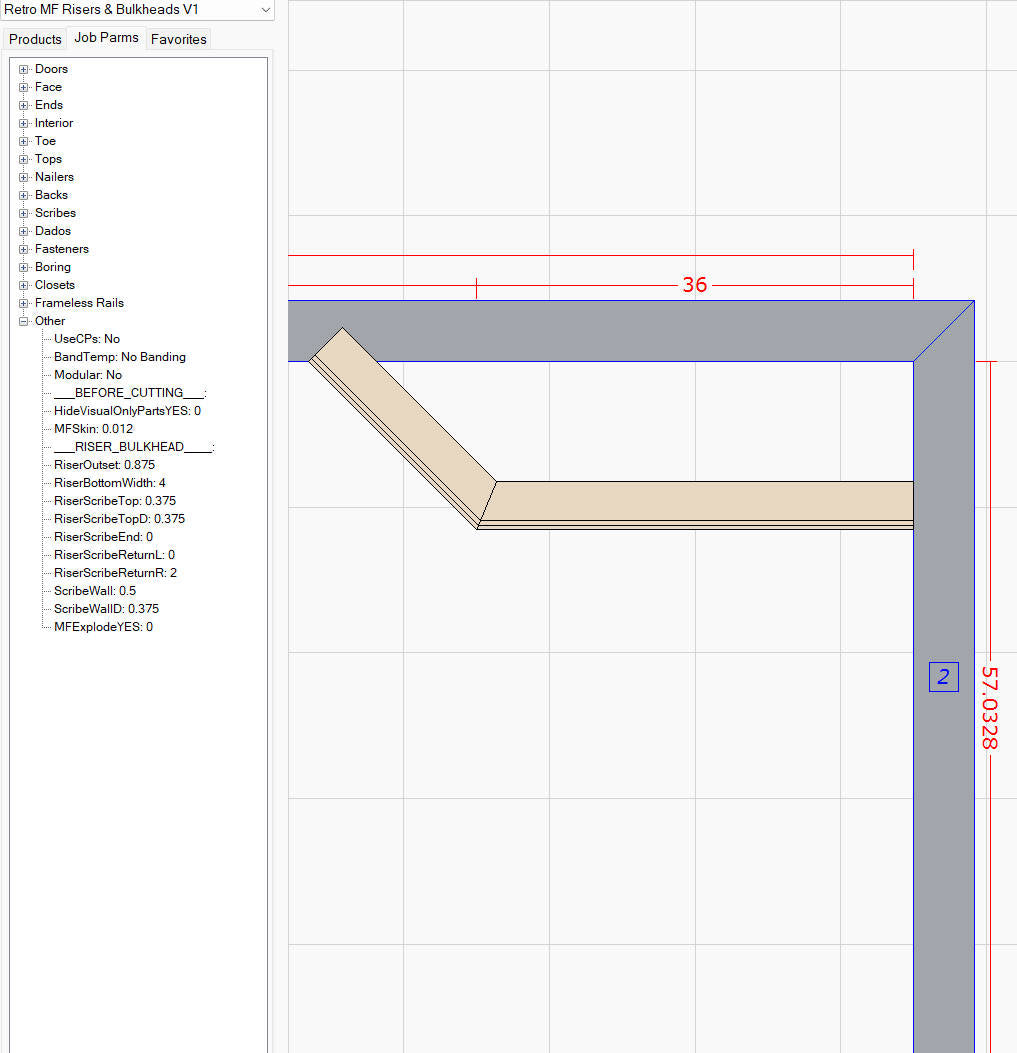Expand the Tops tree node
Viewport: 1017px width, 1053px height.
click(22, 159)
